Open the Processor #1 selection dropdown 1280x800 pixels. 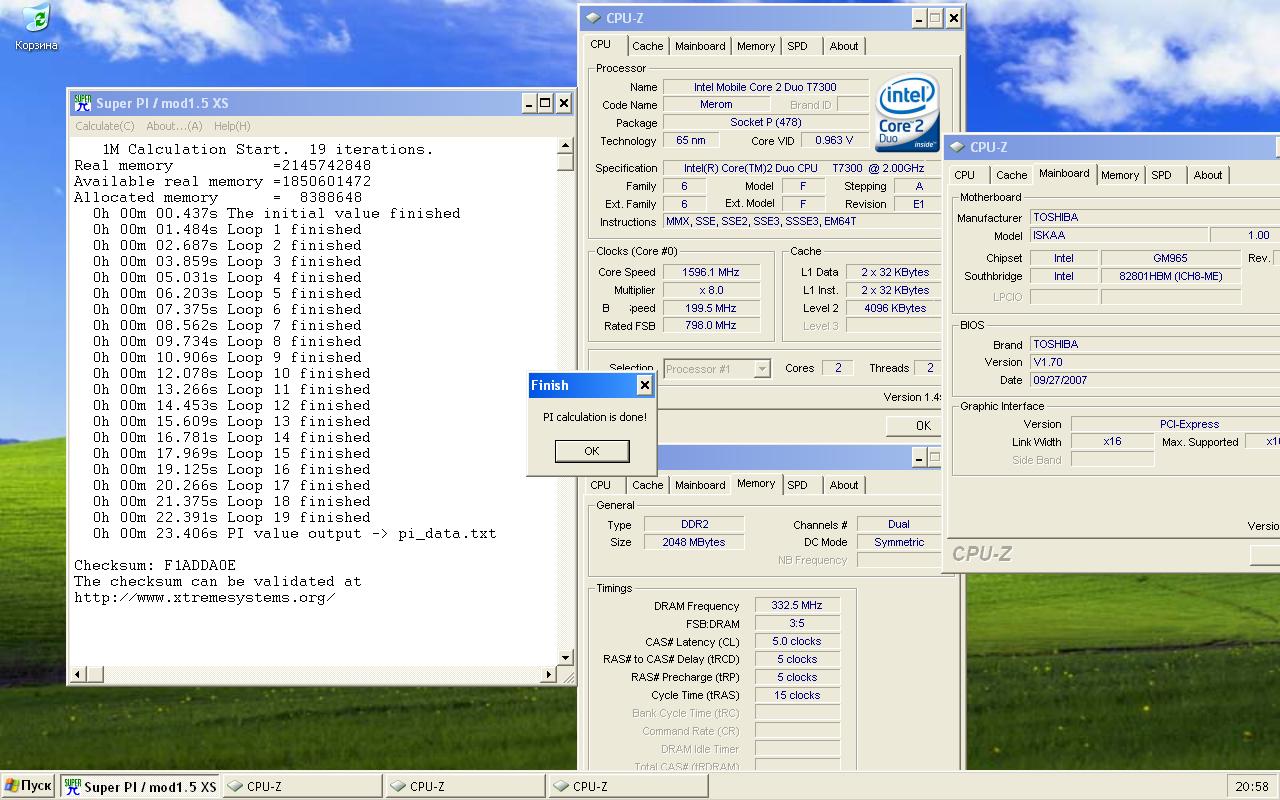pyautogui.click(x=717, y=369)
